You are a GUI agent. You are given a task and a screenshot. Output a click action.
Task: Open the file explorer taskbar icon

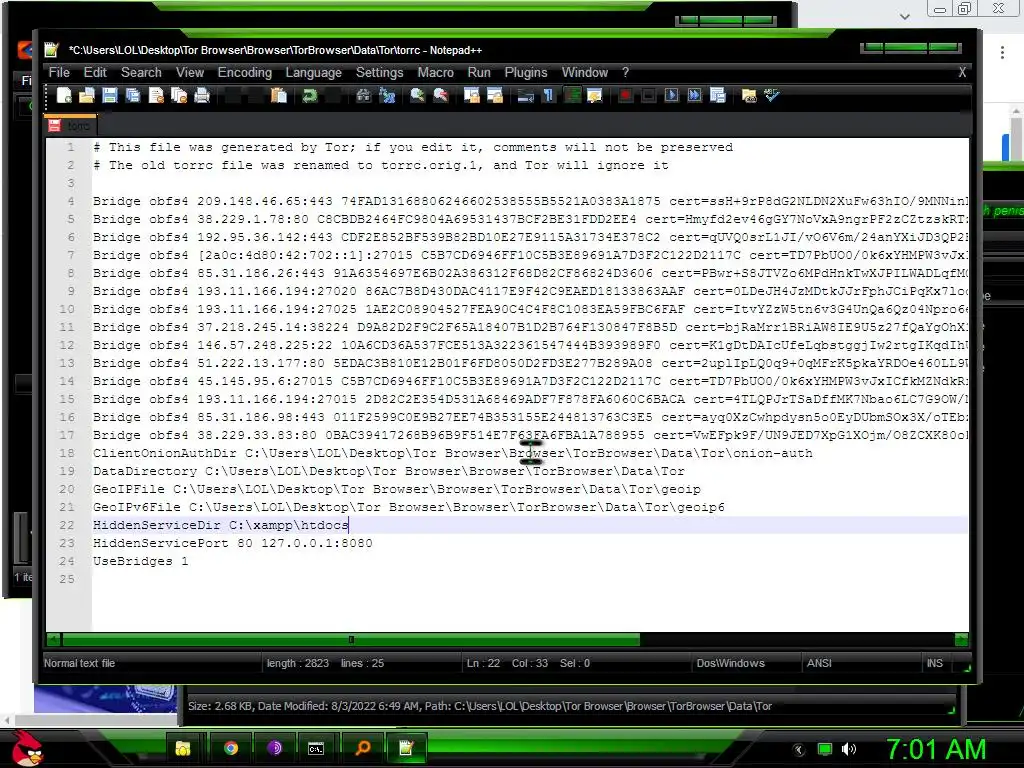(x=183, y=748)
